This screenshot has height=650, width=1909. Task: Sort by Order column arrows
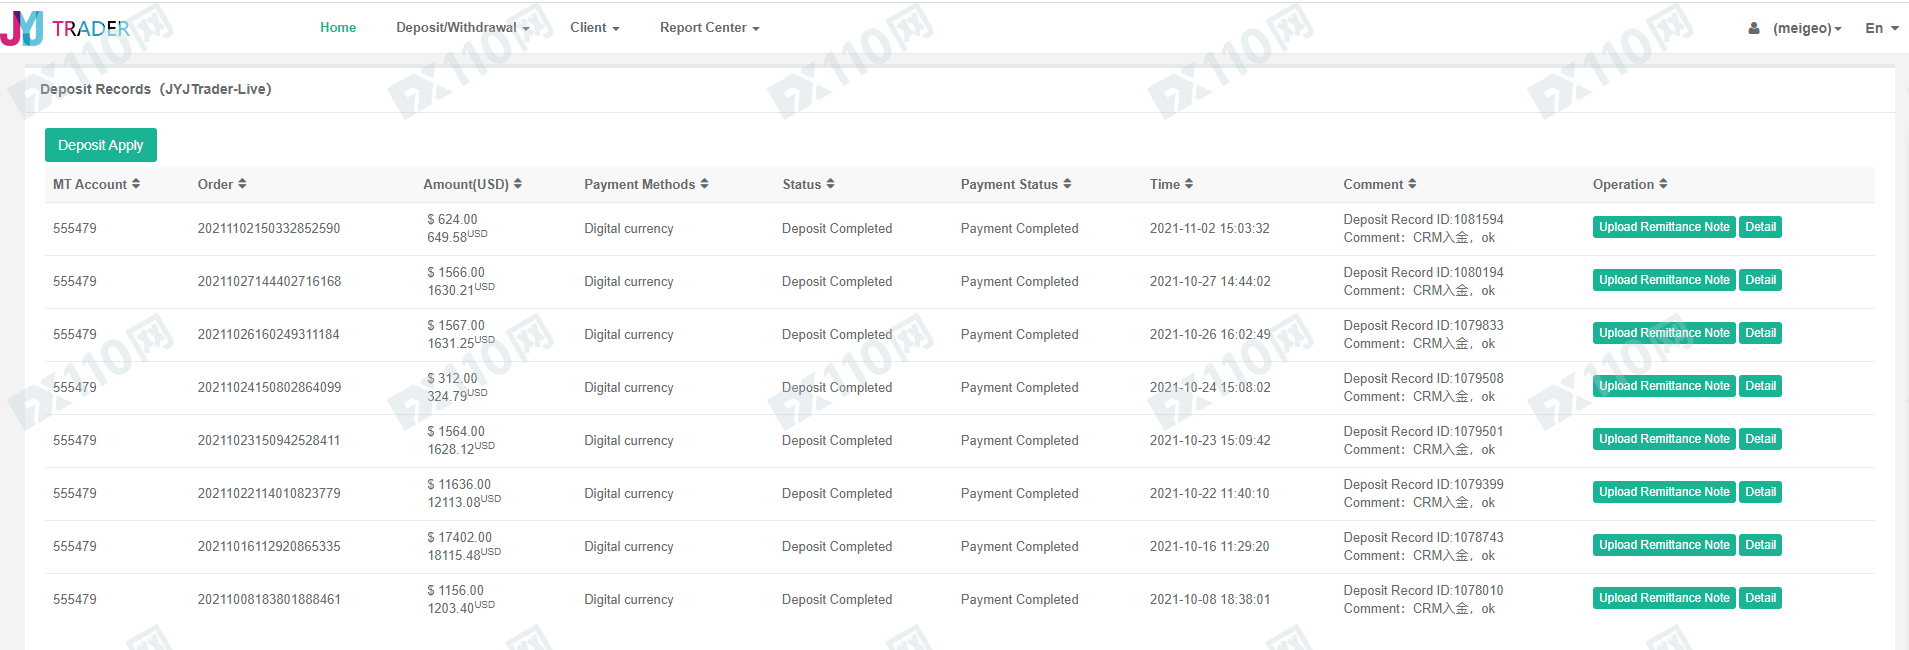click(242, 184)
